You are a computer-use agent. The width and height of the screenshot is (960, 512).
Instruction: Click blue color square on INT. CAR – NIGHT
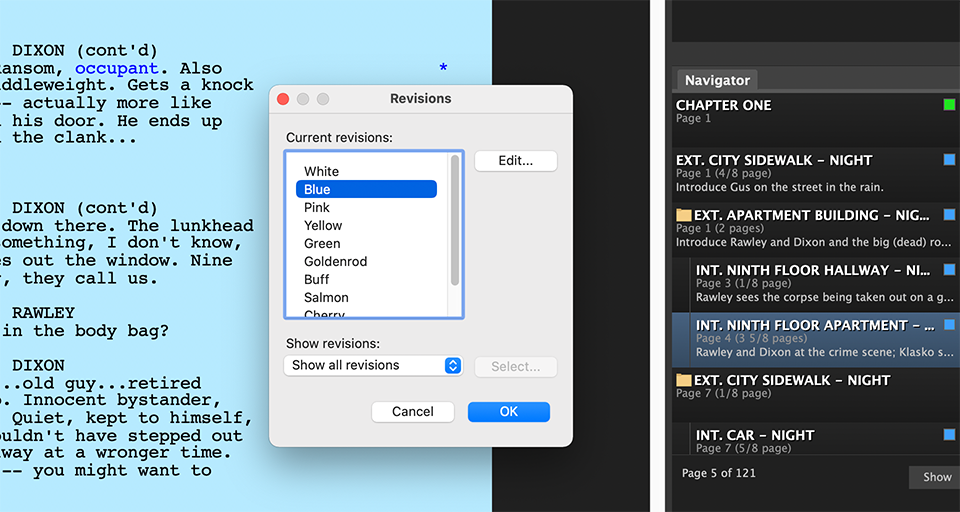[x=949, y=435]
